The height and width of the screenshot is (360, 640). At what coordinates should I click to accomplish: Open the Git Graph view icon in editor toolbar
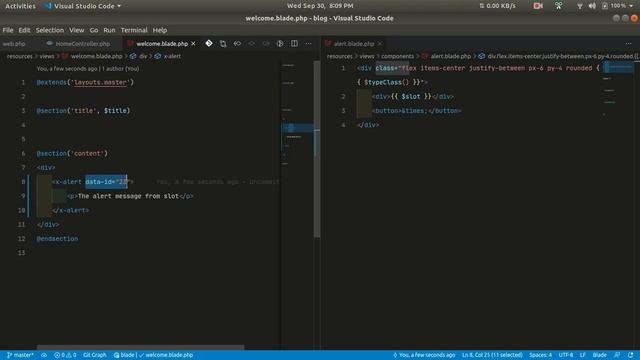click(209, 43)
